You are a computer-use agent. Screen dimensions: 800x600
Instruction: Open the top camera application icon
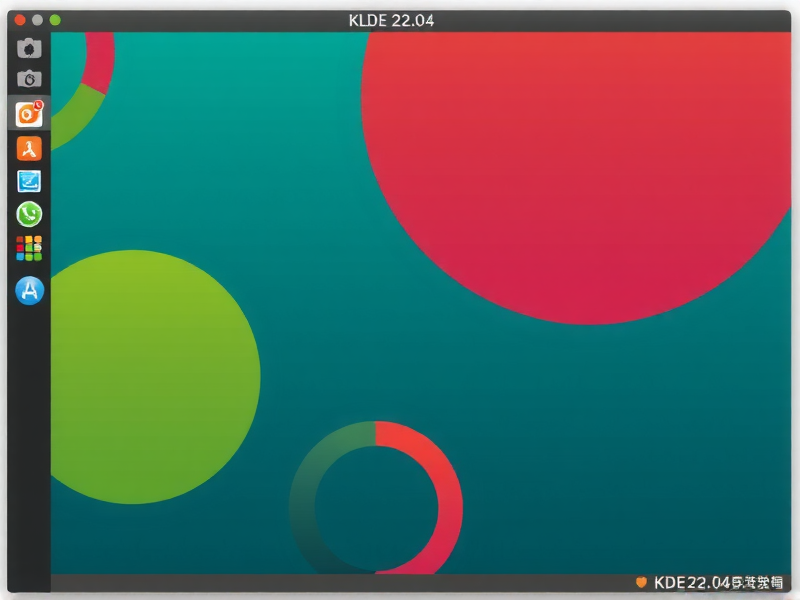tap(28, 46)
